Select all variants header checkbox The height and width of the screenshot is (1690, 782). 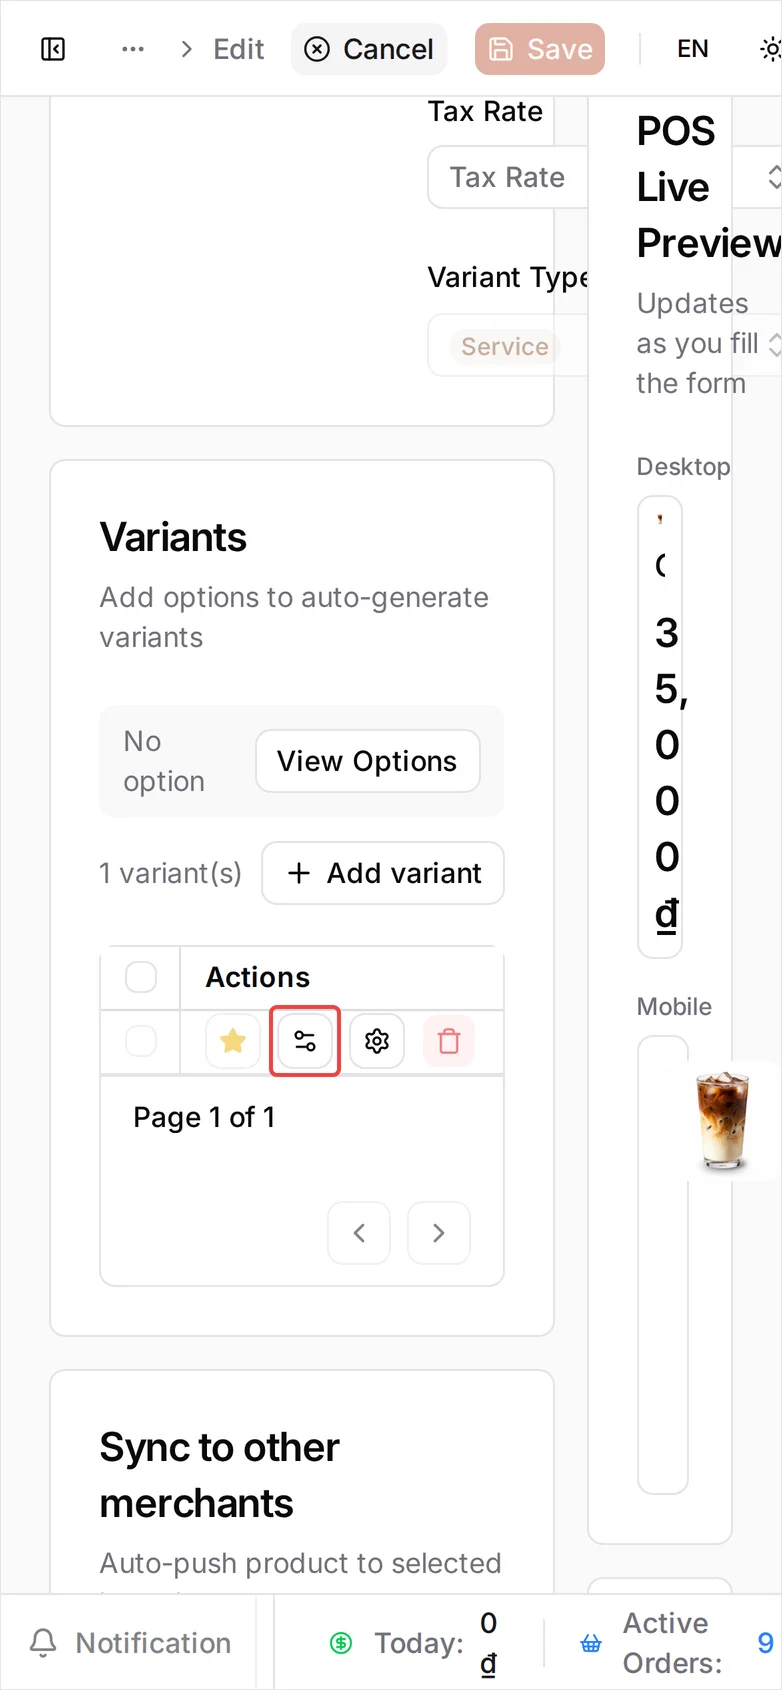point(141,977)
